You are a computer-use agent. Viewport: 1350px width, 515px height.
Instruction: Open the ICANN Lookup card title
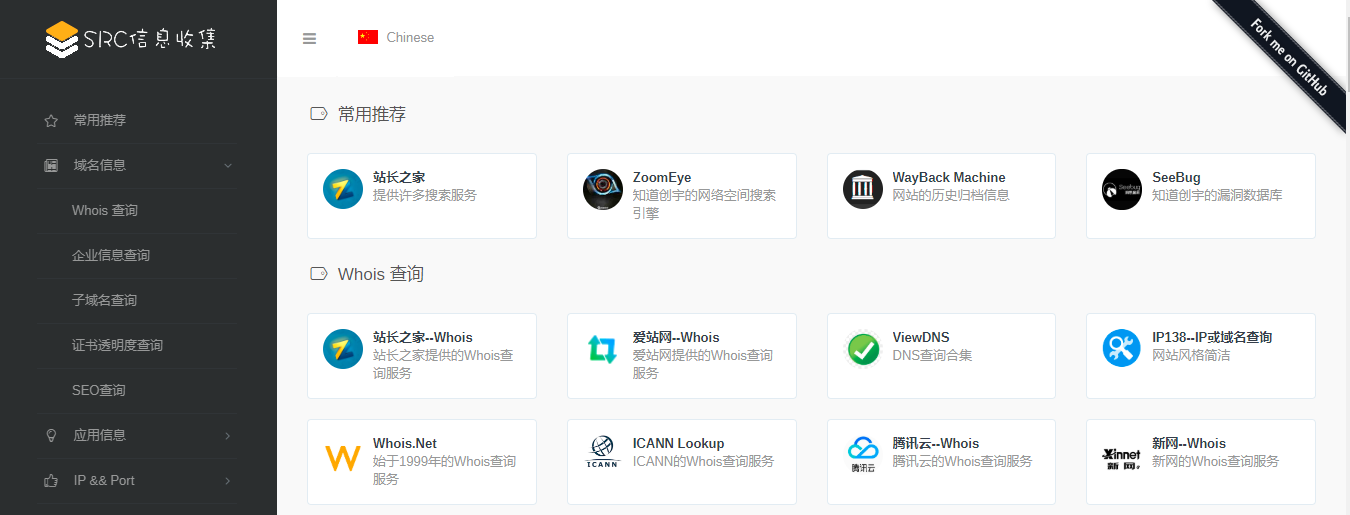tap(678, 443)
